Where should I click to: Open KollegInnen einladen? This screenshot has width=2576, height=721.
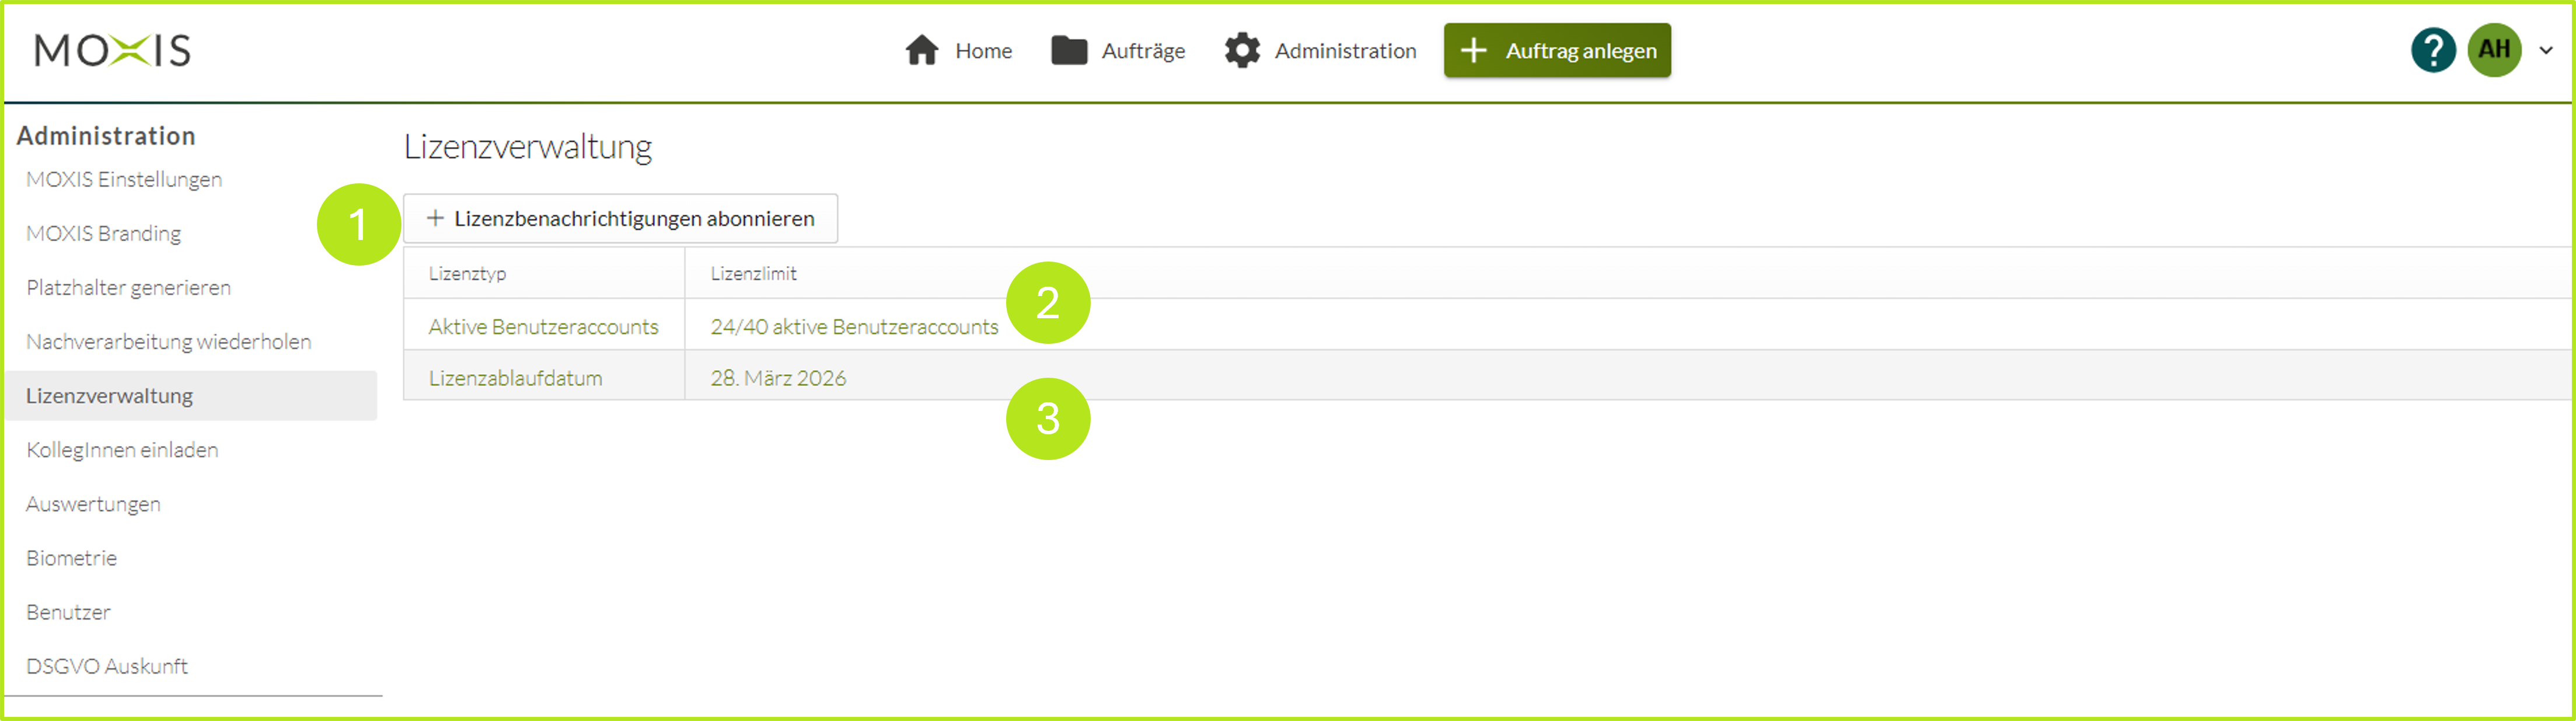click(x=122, y=449)
